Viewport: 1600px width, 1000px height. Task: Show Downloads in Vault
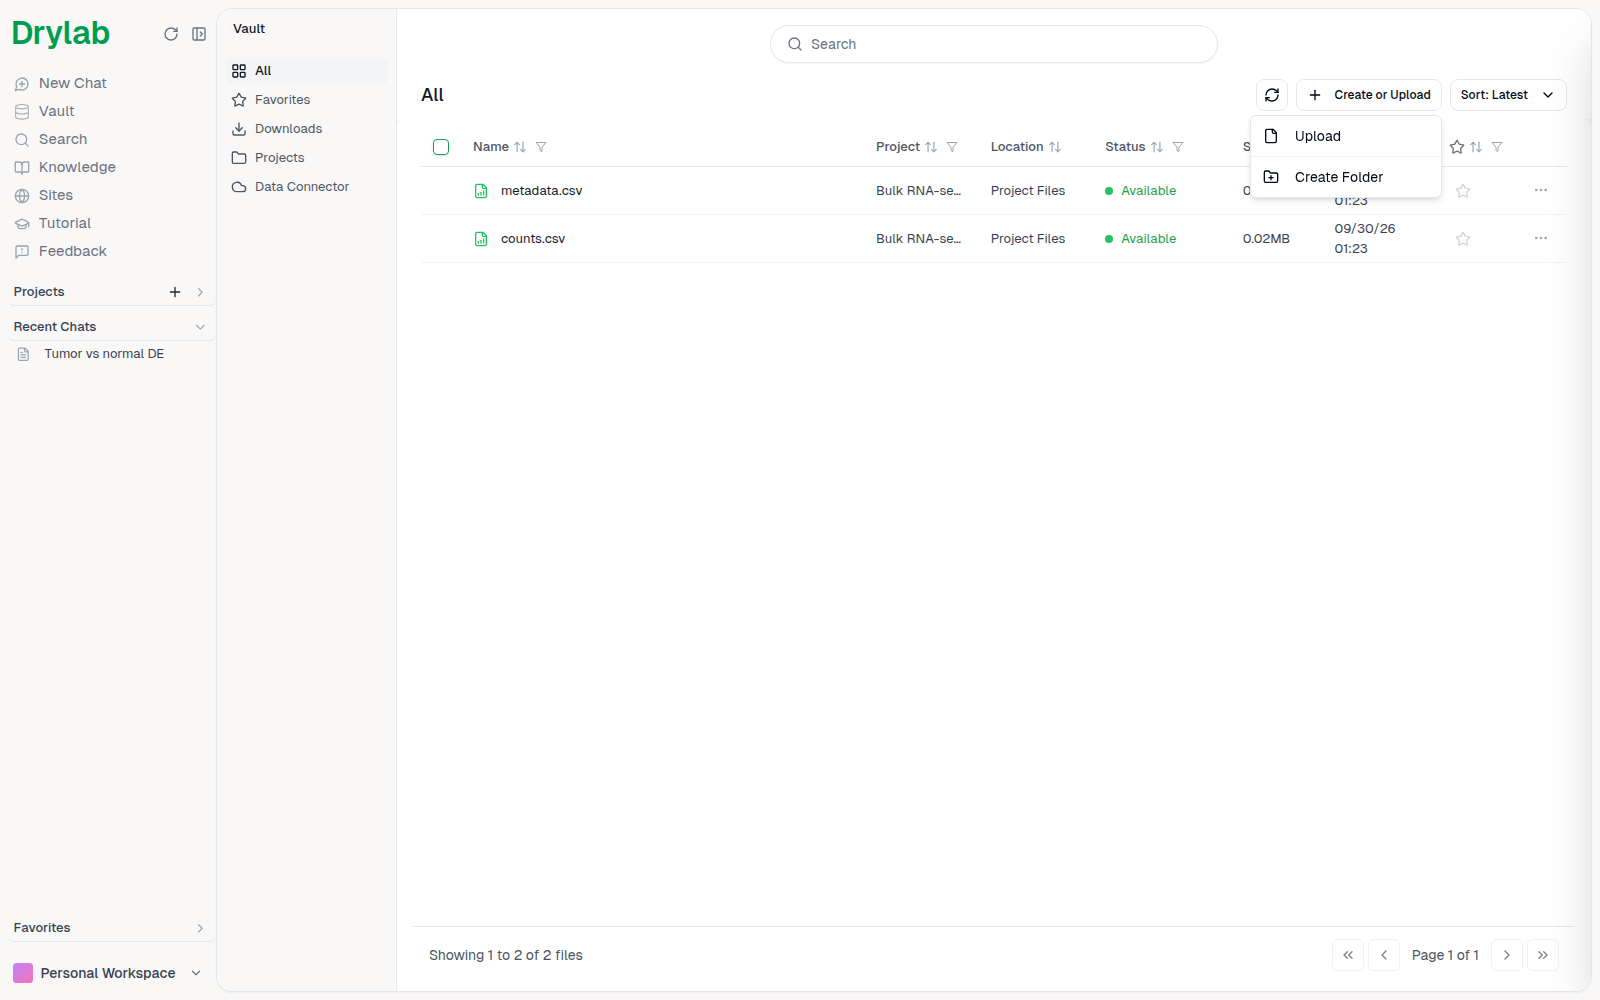(306, 129)
